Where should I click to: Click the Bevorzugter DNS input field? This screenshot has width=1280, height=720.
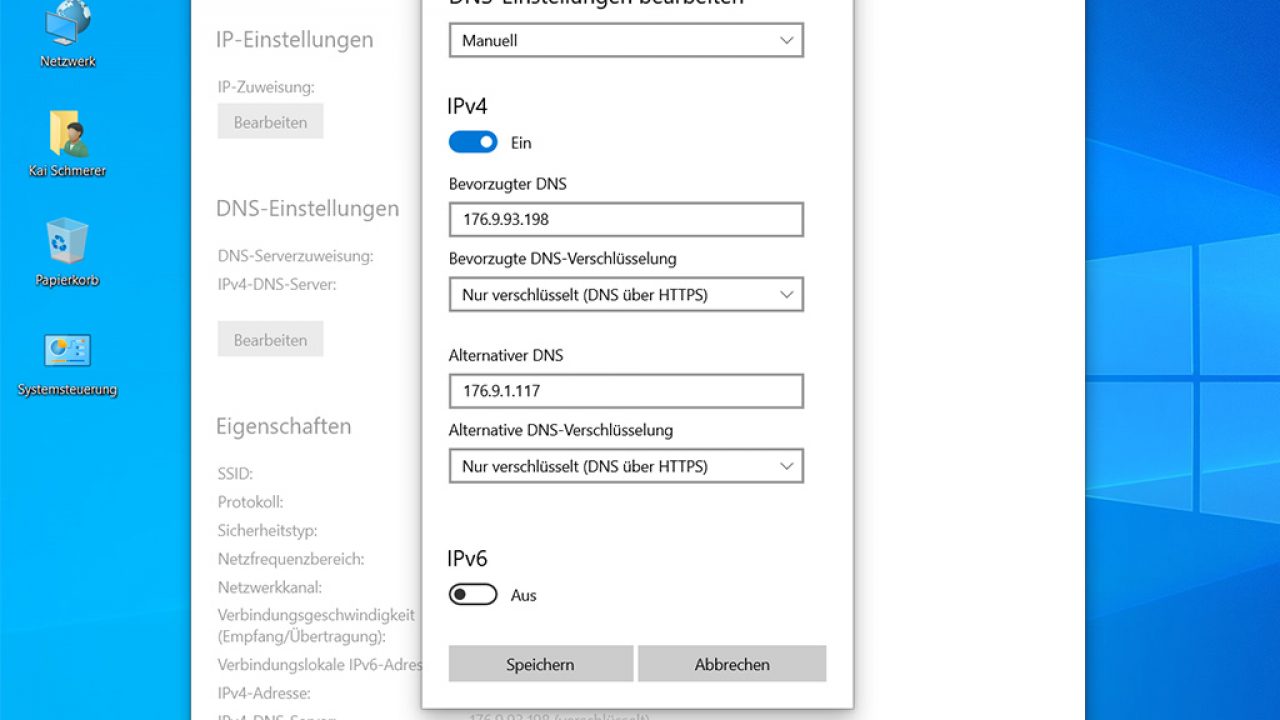point(626,219)
